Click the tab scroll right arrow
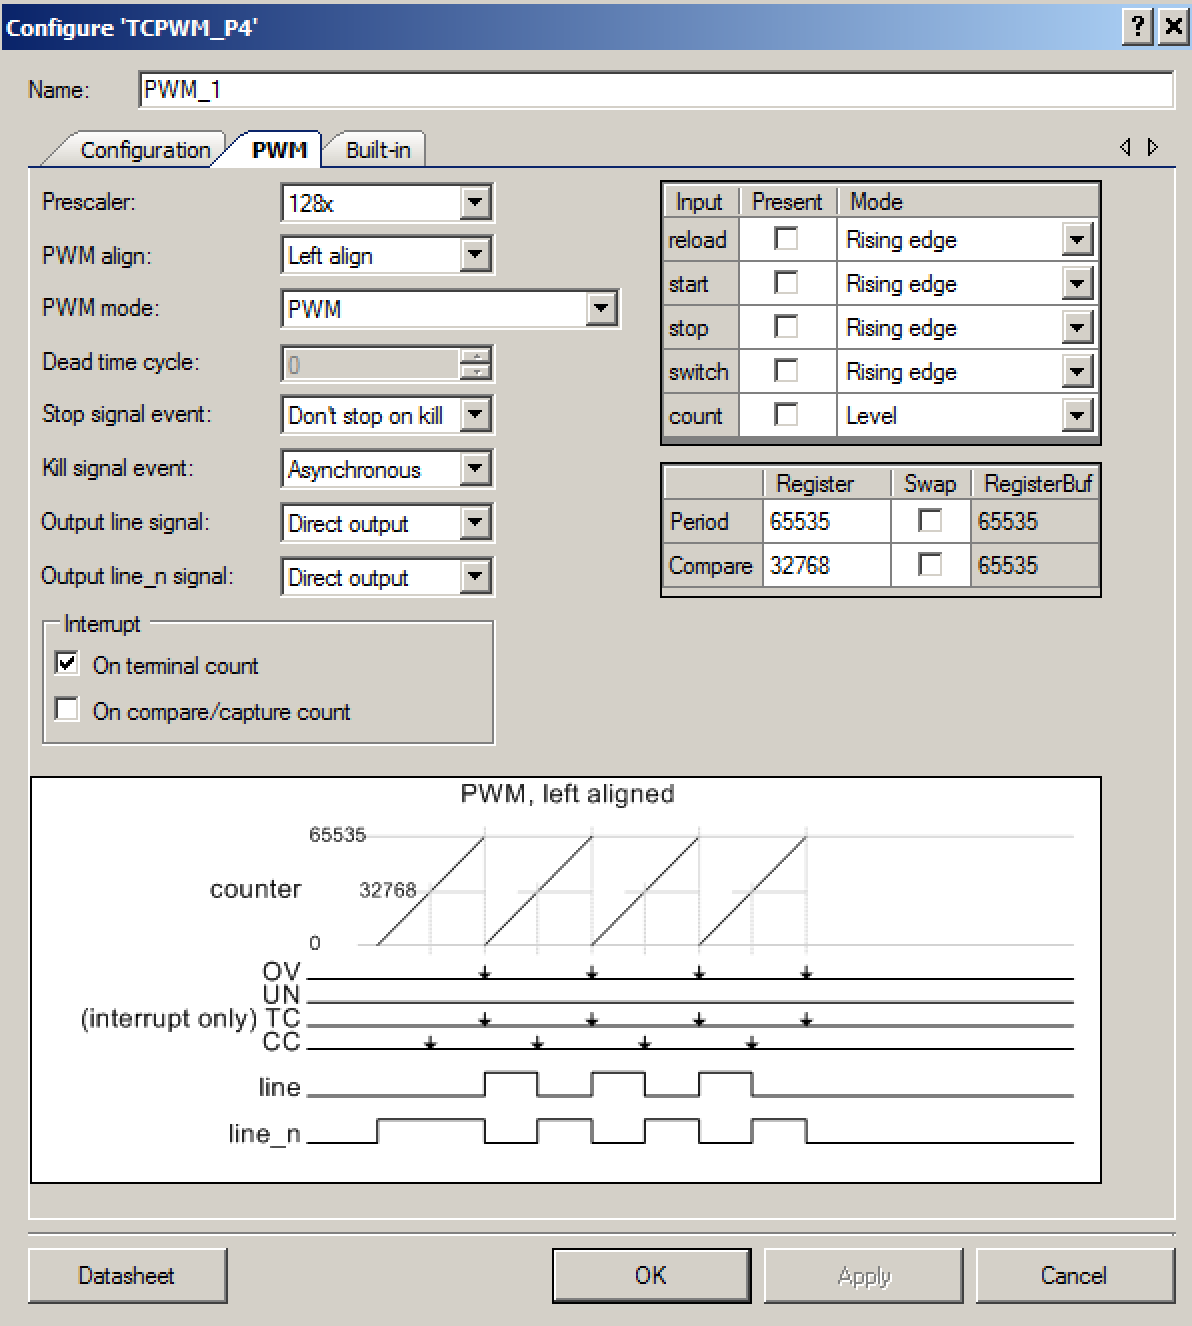Viewport: 1192px width, 1326px height. click(x=1153, y=147)
